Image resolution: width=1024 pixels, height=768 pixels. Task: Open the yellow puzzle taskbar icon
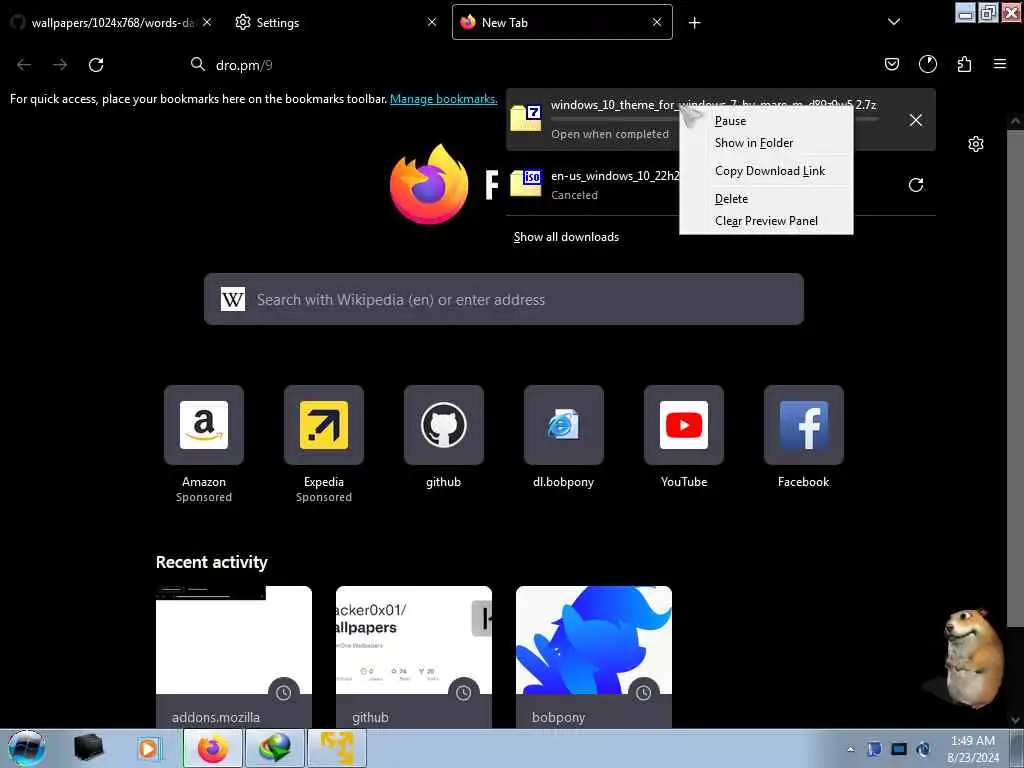click(337, 748)
